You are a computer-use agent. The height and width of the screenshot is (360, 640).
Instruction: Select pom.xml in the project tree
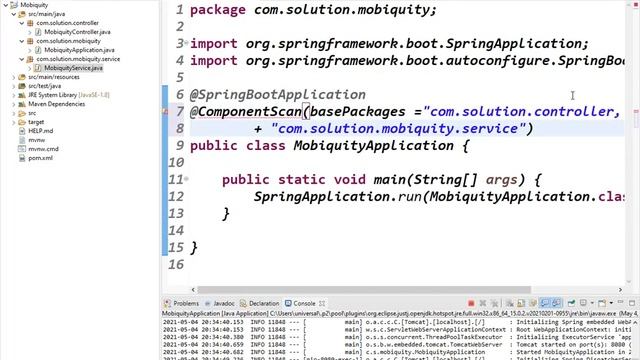[x=40, y=158]
